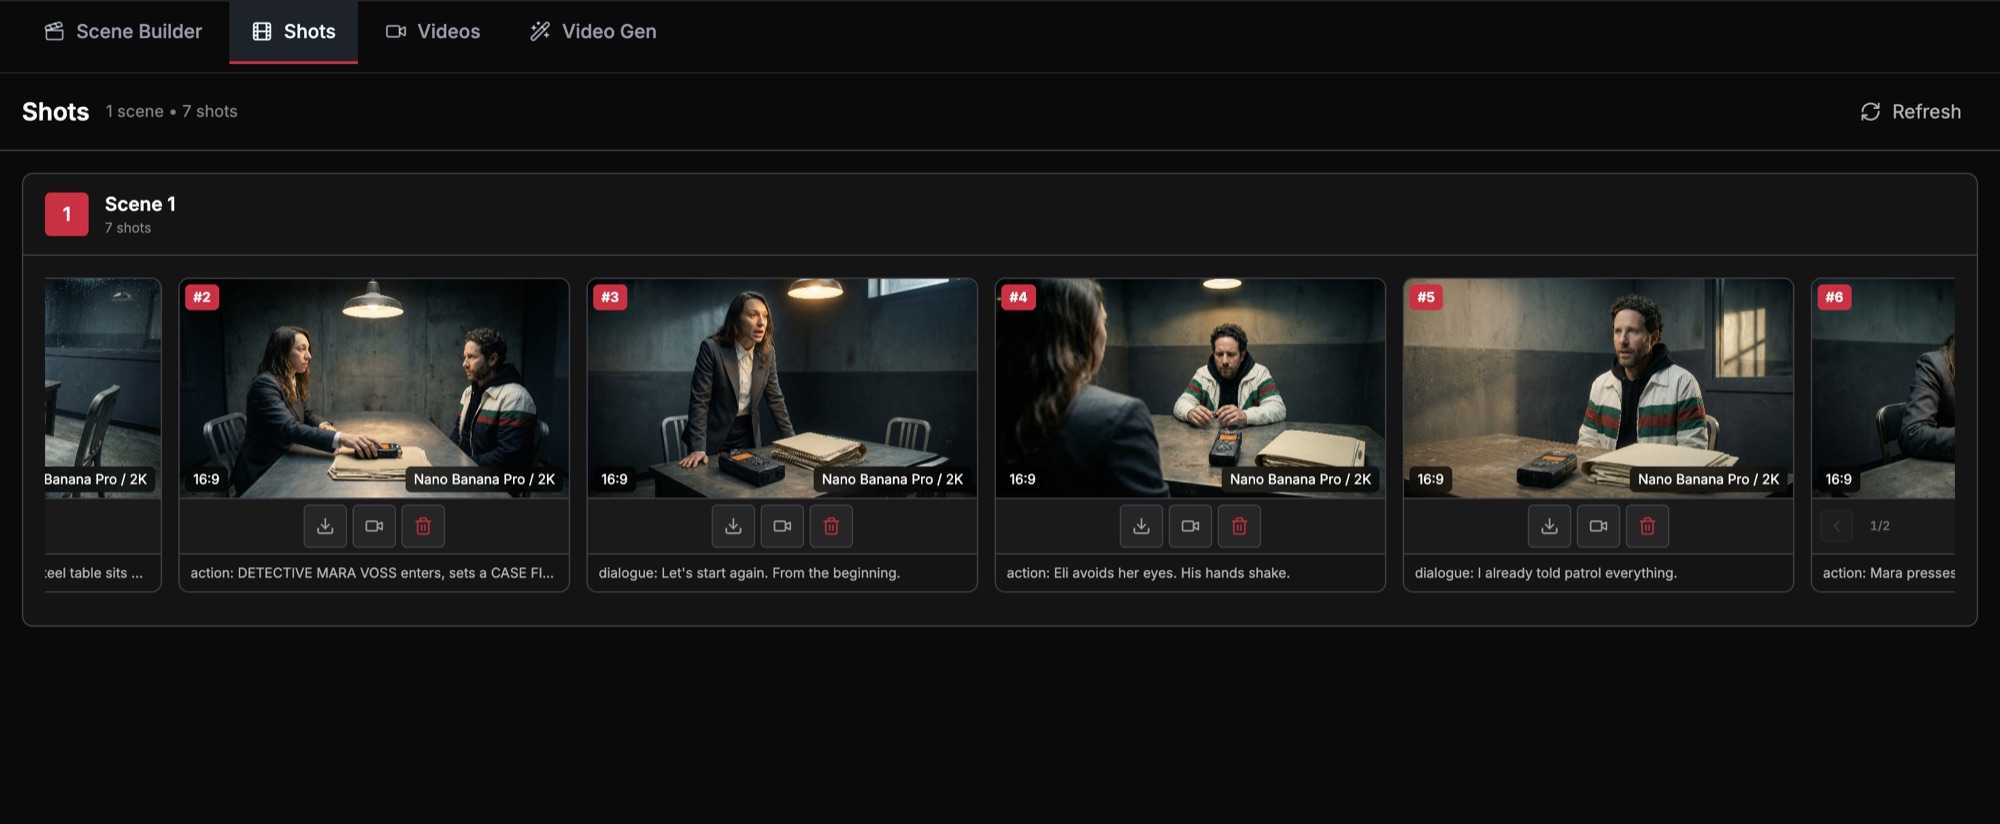Open shot #5 thumbnail
This screenshot has width=2000, height=824.
[x=1598, y=388]
